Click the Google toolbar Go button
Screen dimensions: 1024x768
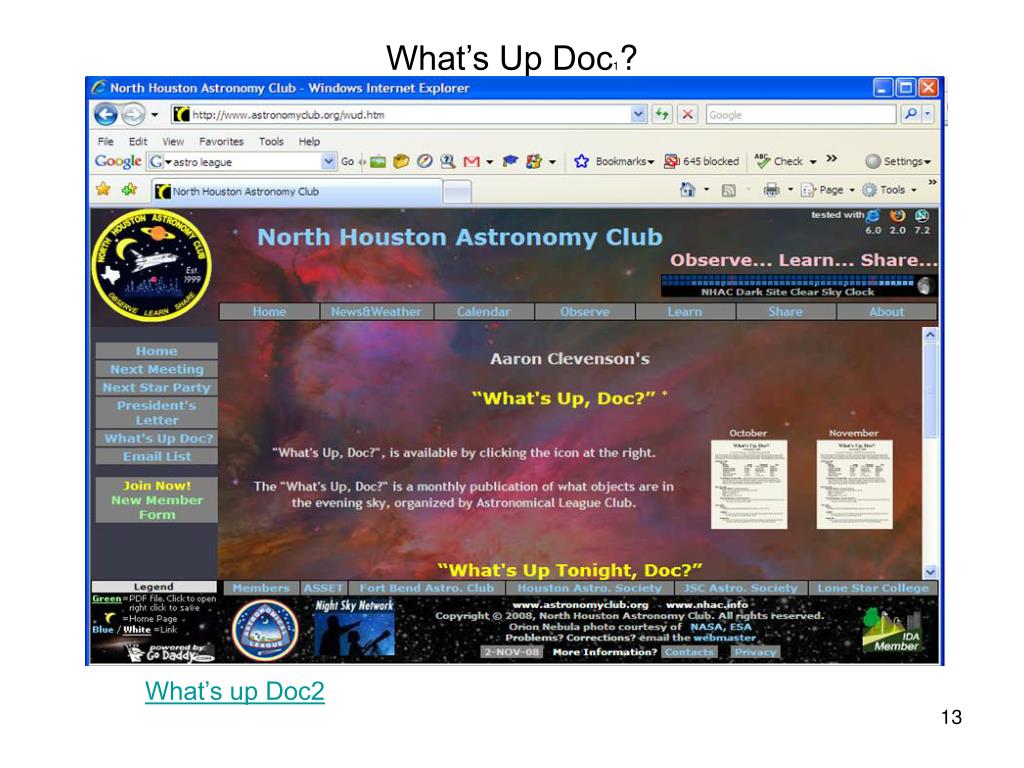tap(347, 161)
